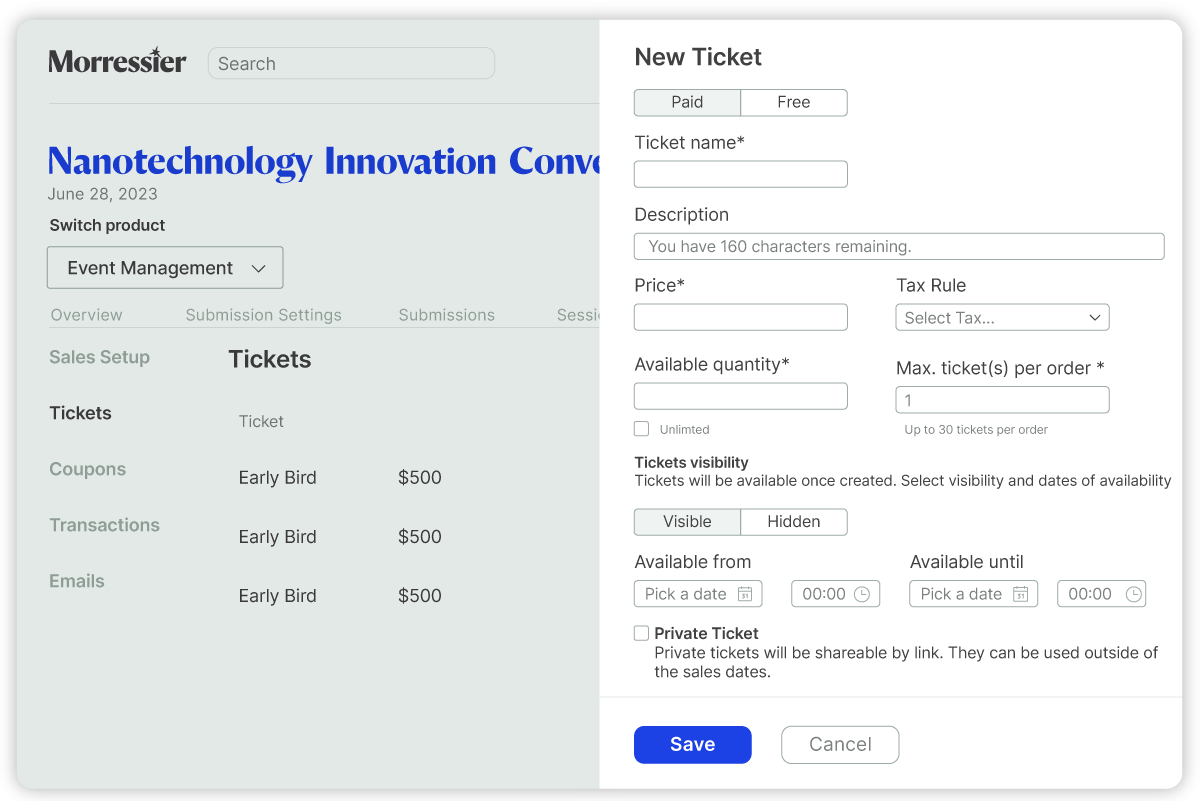The width and height of the screenshot is (1200, 801).
Task: Switch to the Submission Settings tab
Action: [263, 315]
